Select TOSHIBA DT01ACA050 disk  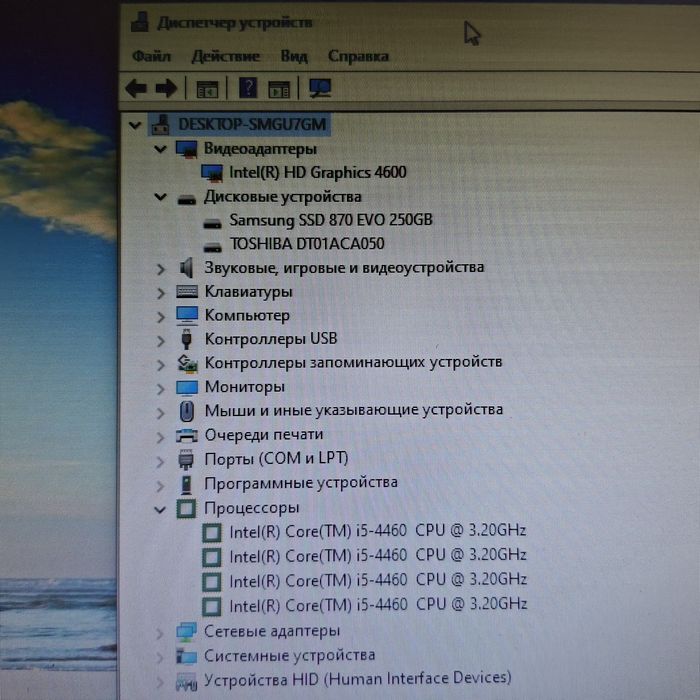pyautogui.click(x=307, y=244)
